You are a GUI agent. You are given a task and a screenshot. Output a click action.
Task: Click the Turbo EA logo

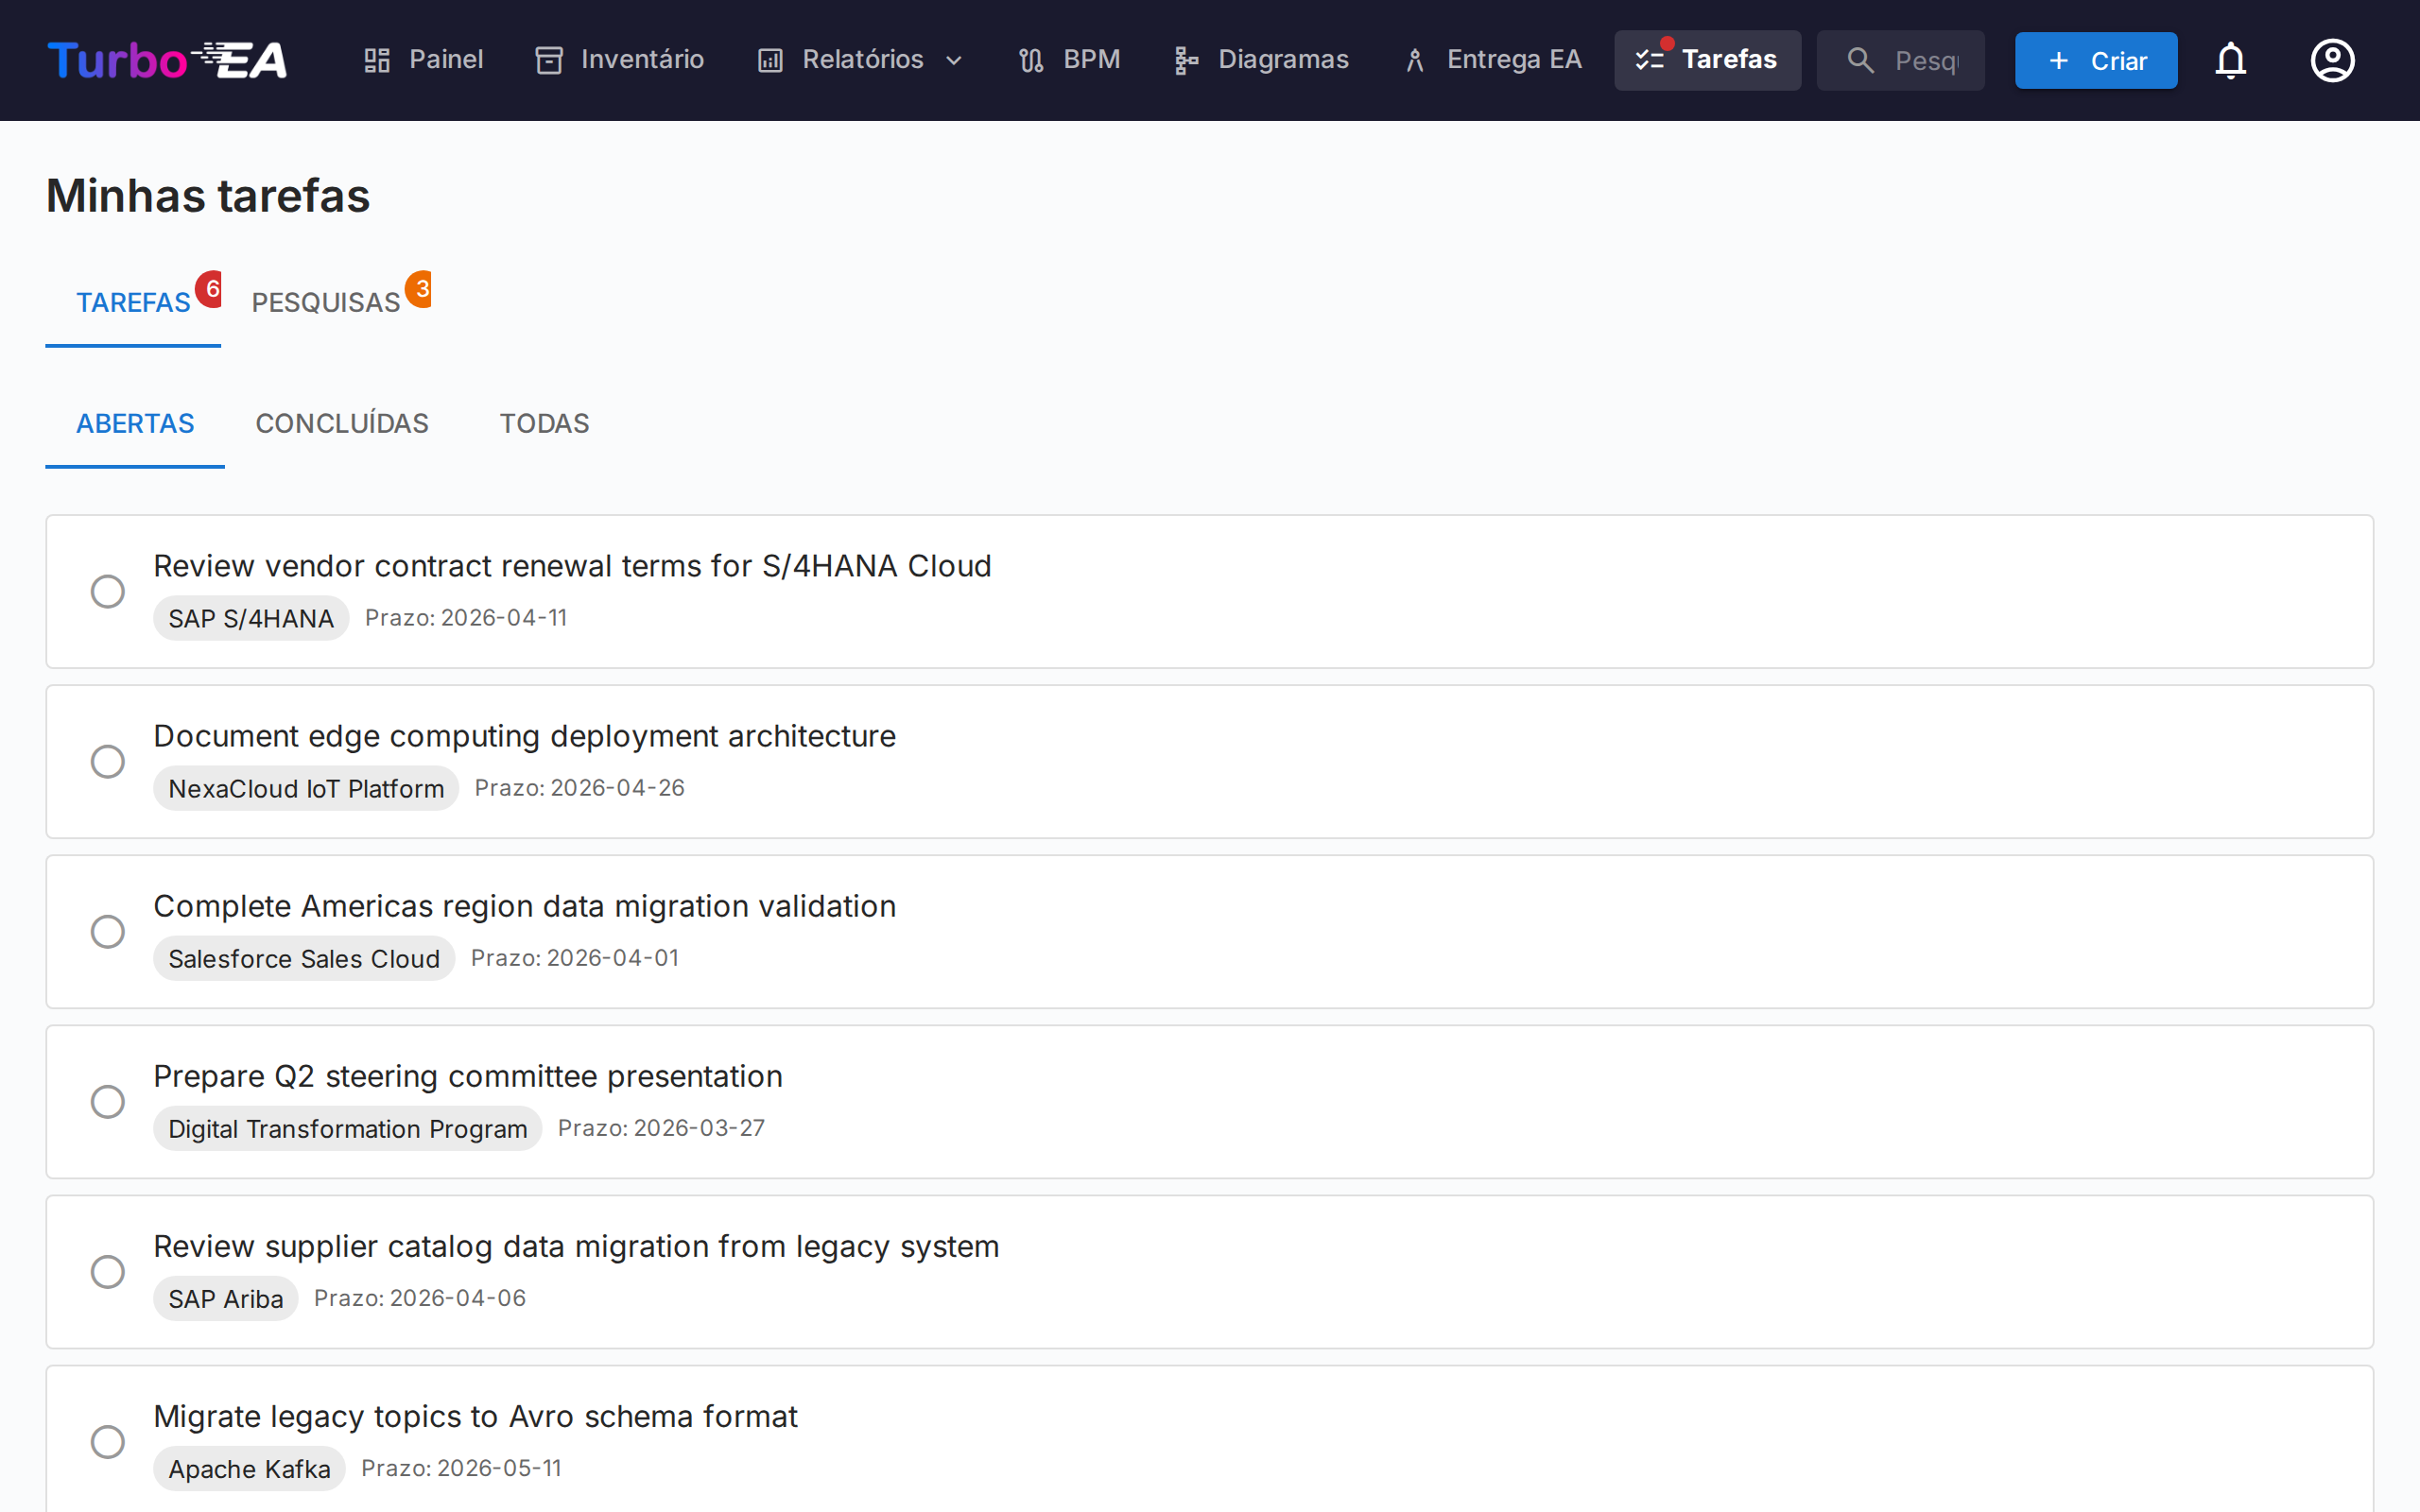(x=167, y=60)
